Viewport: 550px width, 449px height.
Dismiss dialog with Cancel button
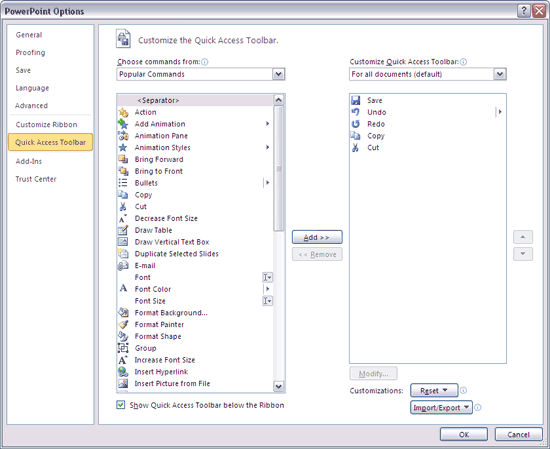[x=518, y=434]
